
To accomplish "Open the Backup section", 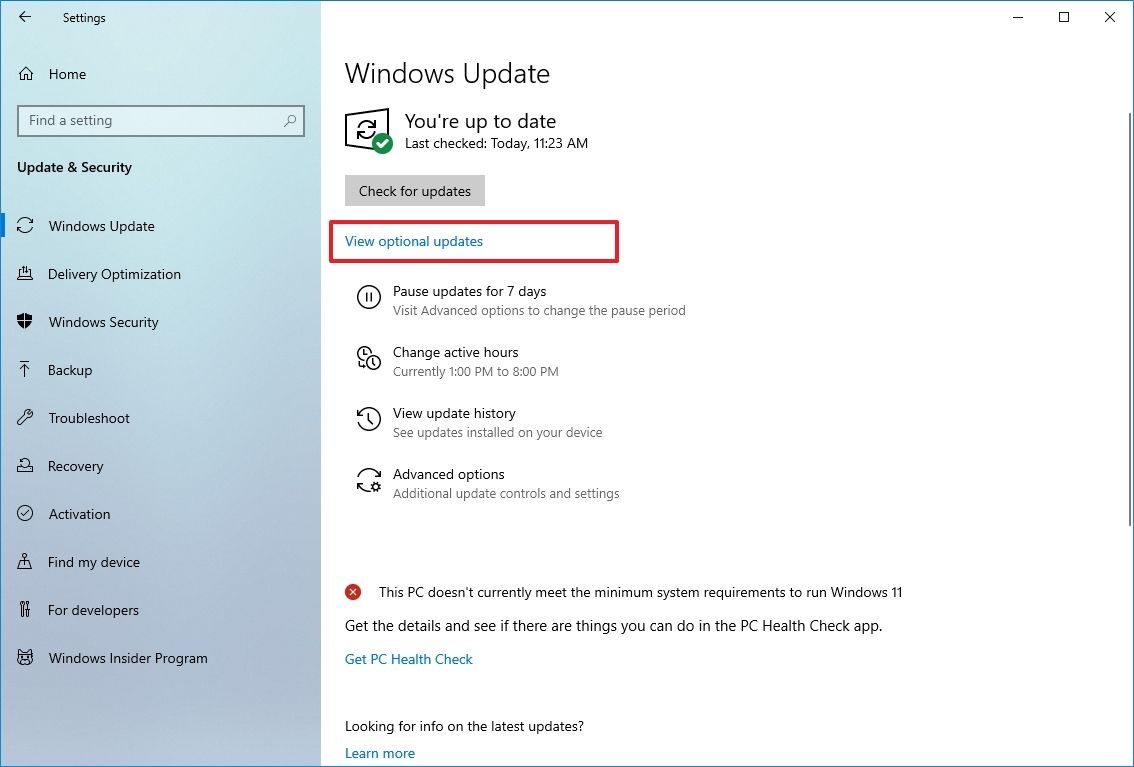I will (x=70, y=369).
